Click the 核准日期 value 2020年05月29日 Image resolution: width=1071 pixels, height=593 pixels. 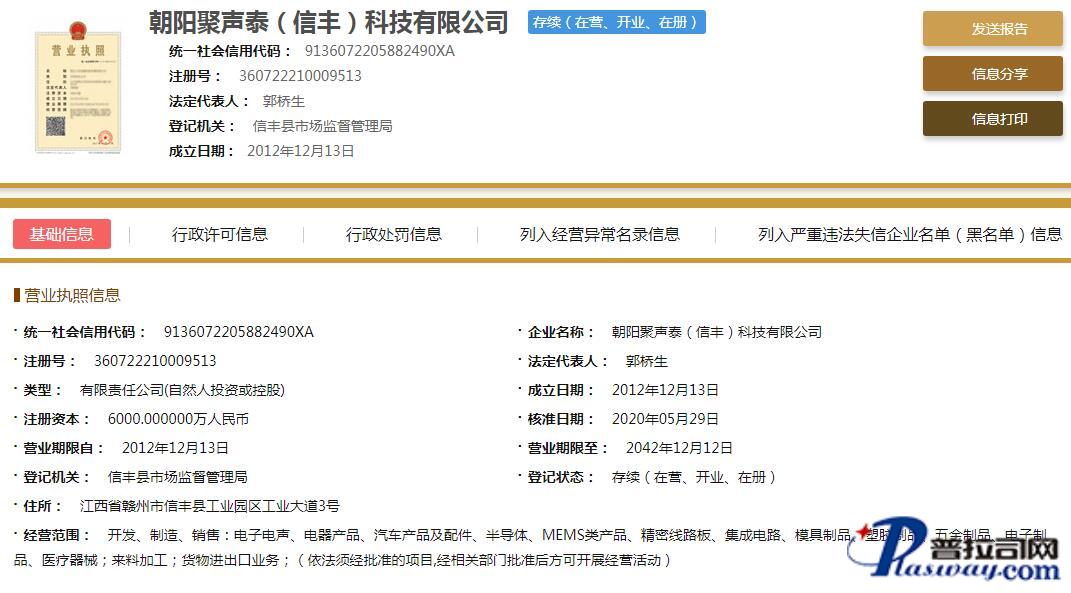tap(665, 419)
